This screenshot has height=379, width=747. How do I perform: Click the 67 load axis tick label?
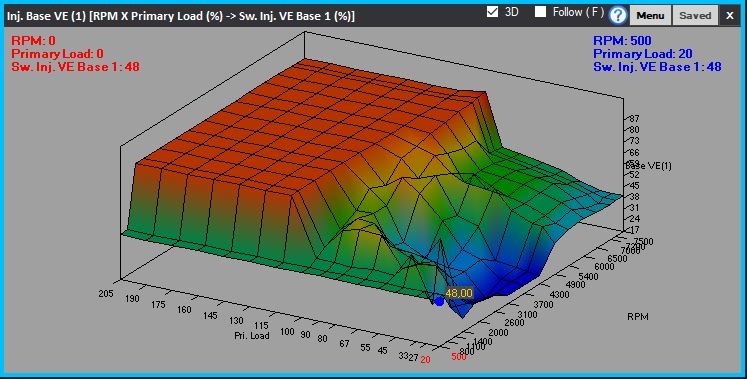344,343
